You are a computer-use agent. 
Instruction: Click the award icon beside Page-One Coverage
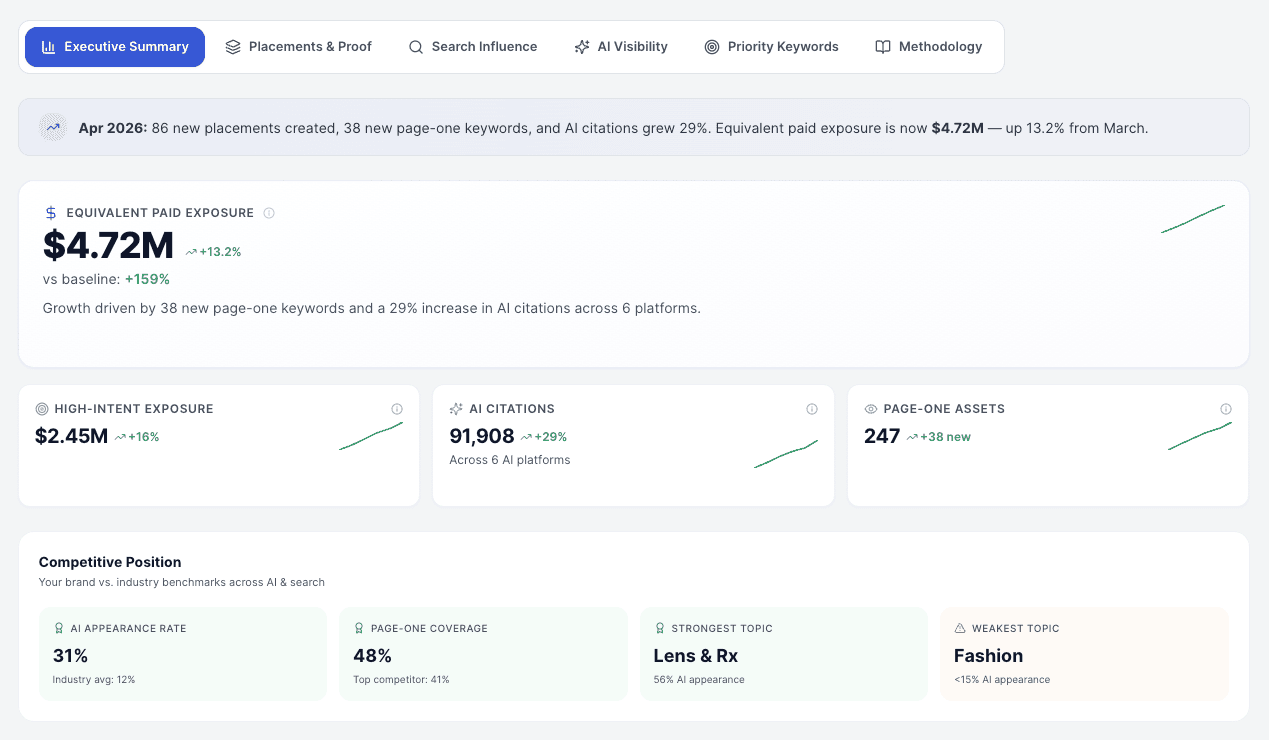click(x=359, y=629)
